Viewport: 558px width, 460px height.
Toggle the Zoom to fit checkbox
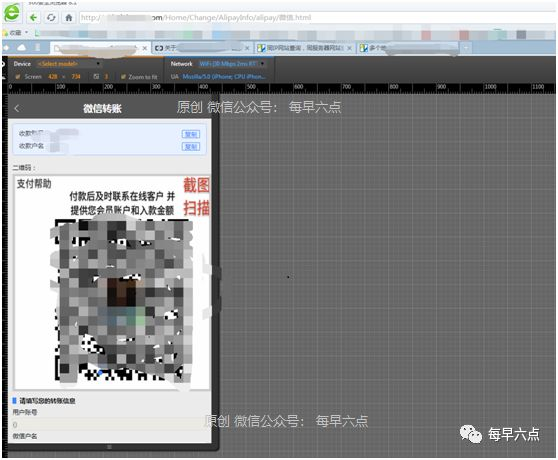point(123,76)
